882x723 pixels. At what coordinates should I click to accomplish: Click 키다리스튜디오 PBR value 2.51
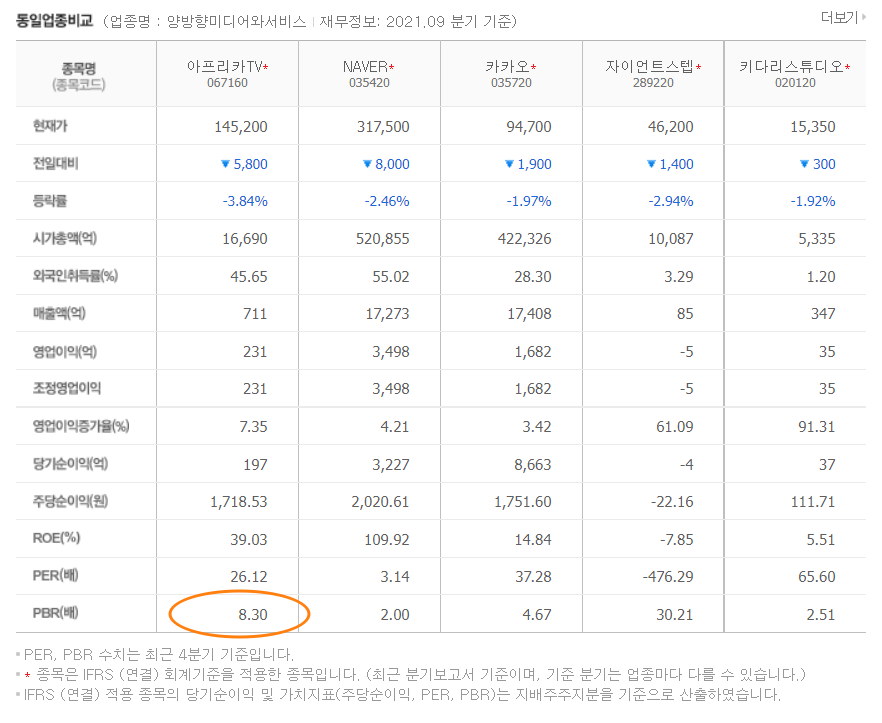(x=821, y=615)
